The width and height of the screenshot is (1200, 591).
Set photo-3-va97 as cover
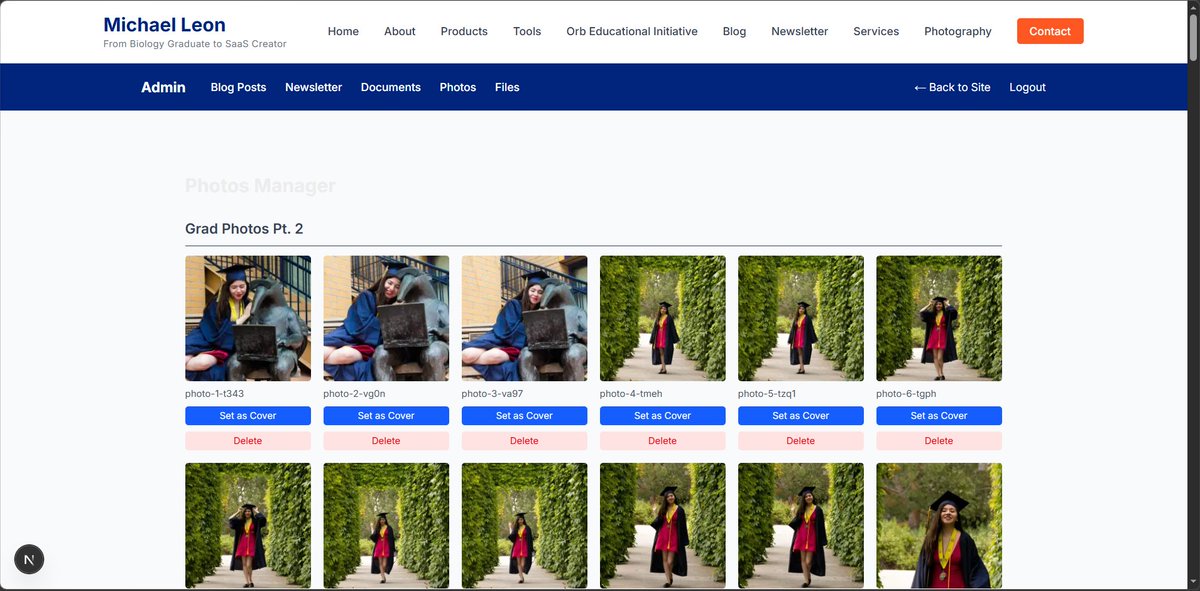(x=524, y=416)
